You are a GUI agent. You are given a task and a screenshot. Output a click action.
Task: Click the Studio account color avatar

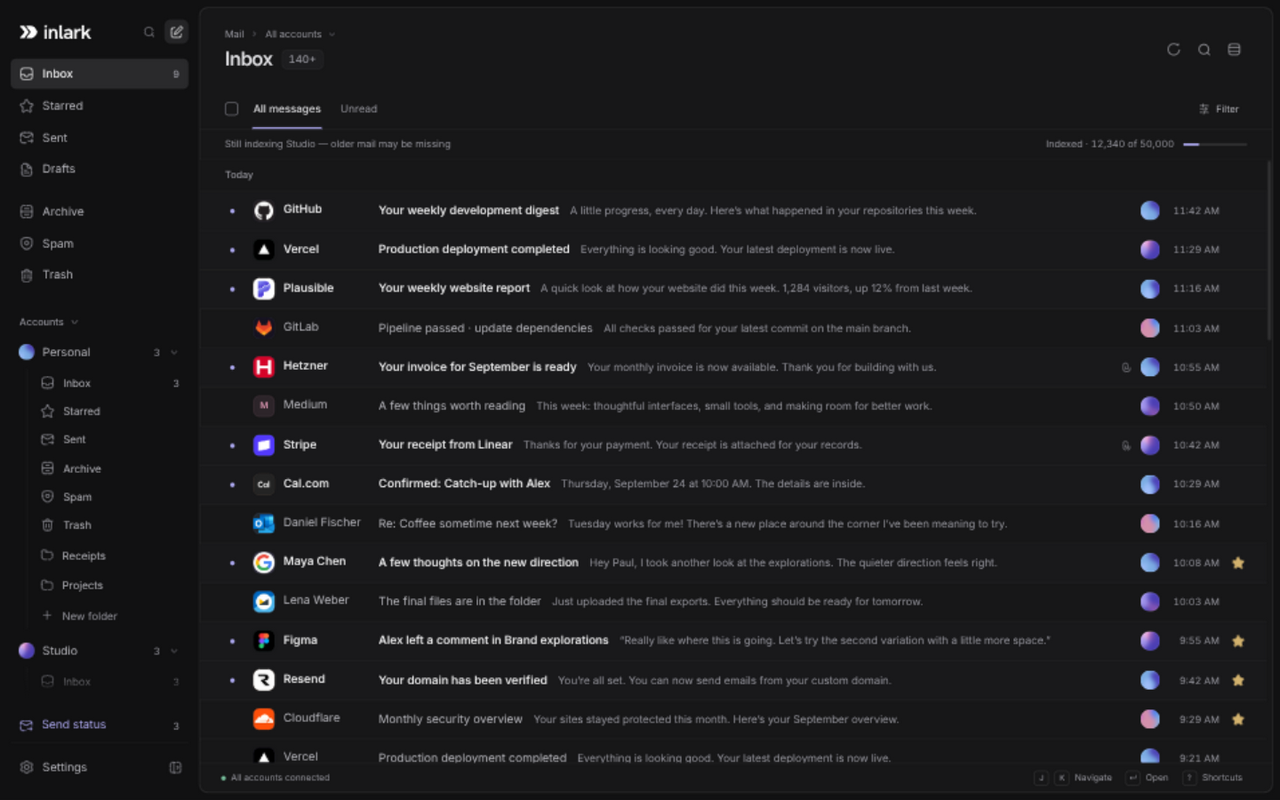[27, 651]
